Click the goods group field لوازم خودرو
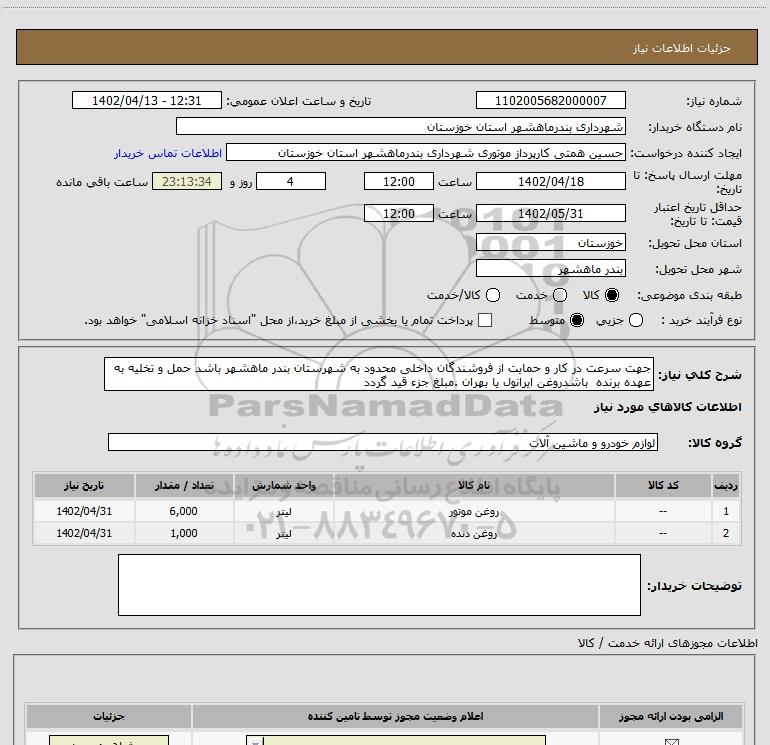 coord(383,442)
